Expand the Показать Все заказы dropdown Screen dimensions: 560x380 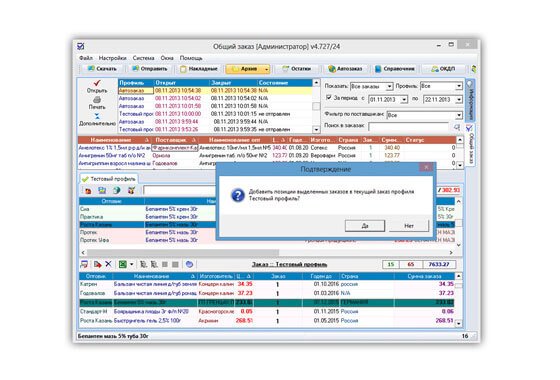pos(389,86)
